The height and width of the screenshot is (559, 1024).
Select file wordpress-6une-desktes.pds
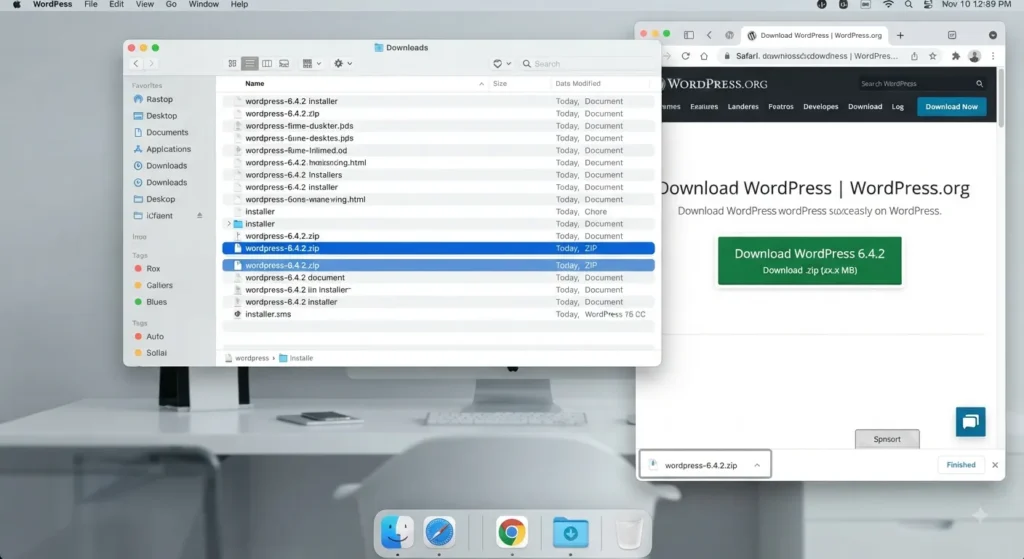(438, 138)
